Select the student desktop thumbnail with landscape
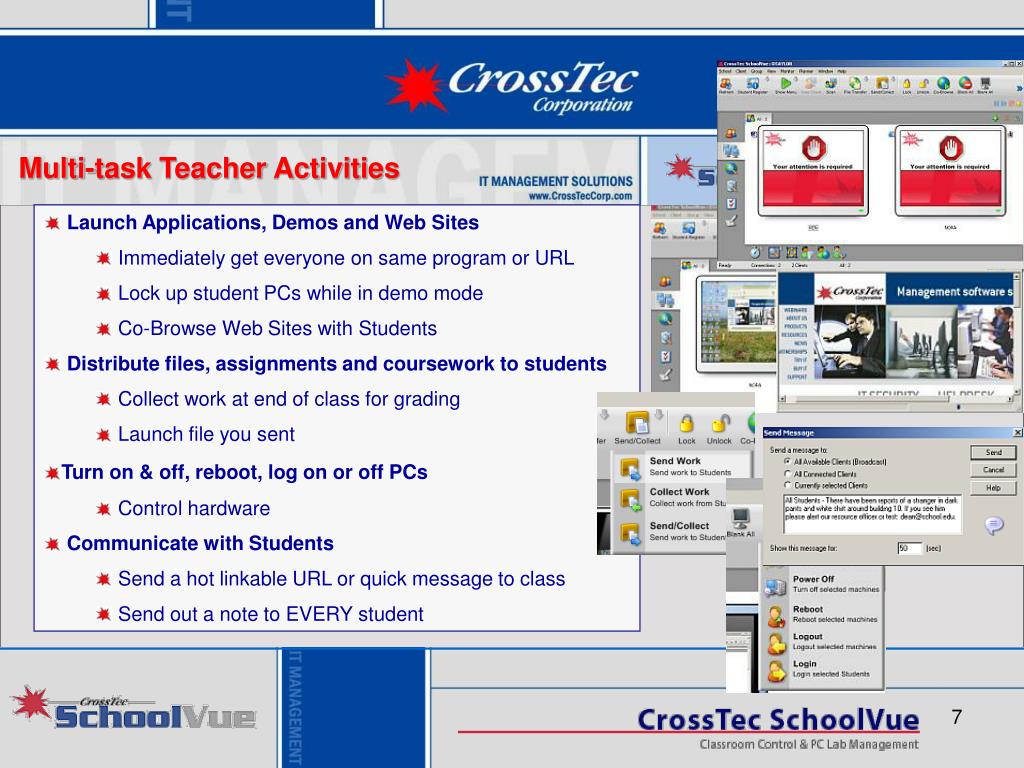Image resolution: width=1024 pixels, height=768 pixels. 737,325
